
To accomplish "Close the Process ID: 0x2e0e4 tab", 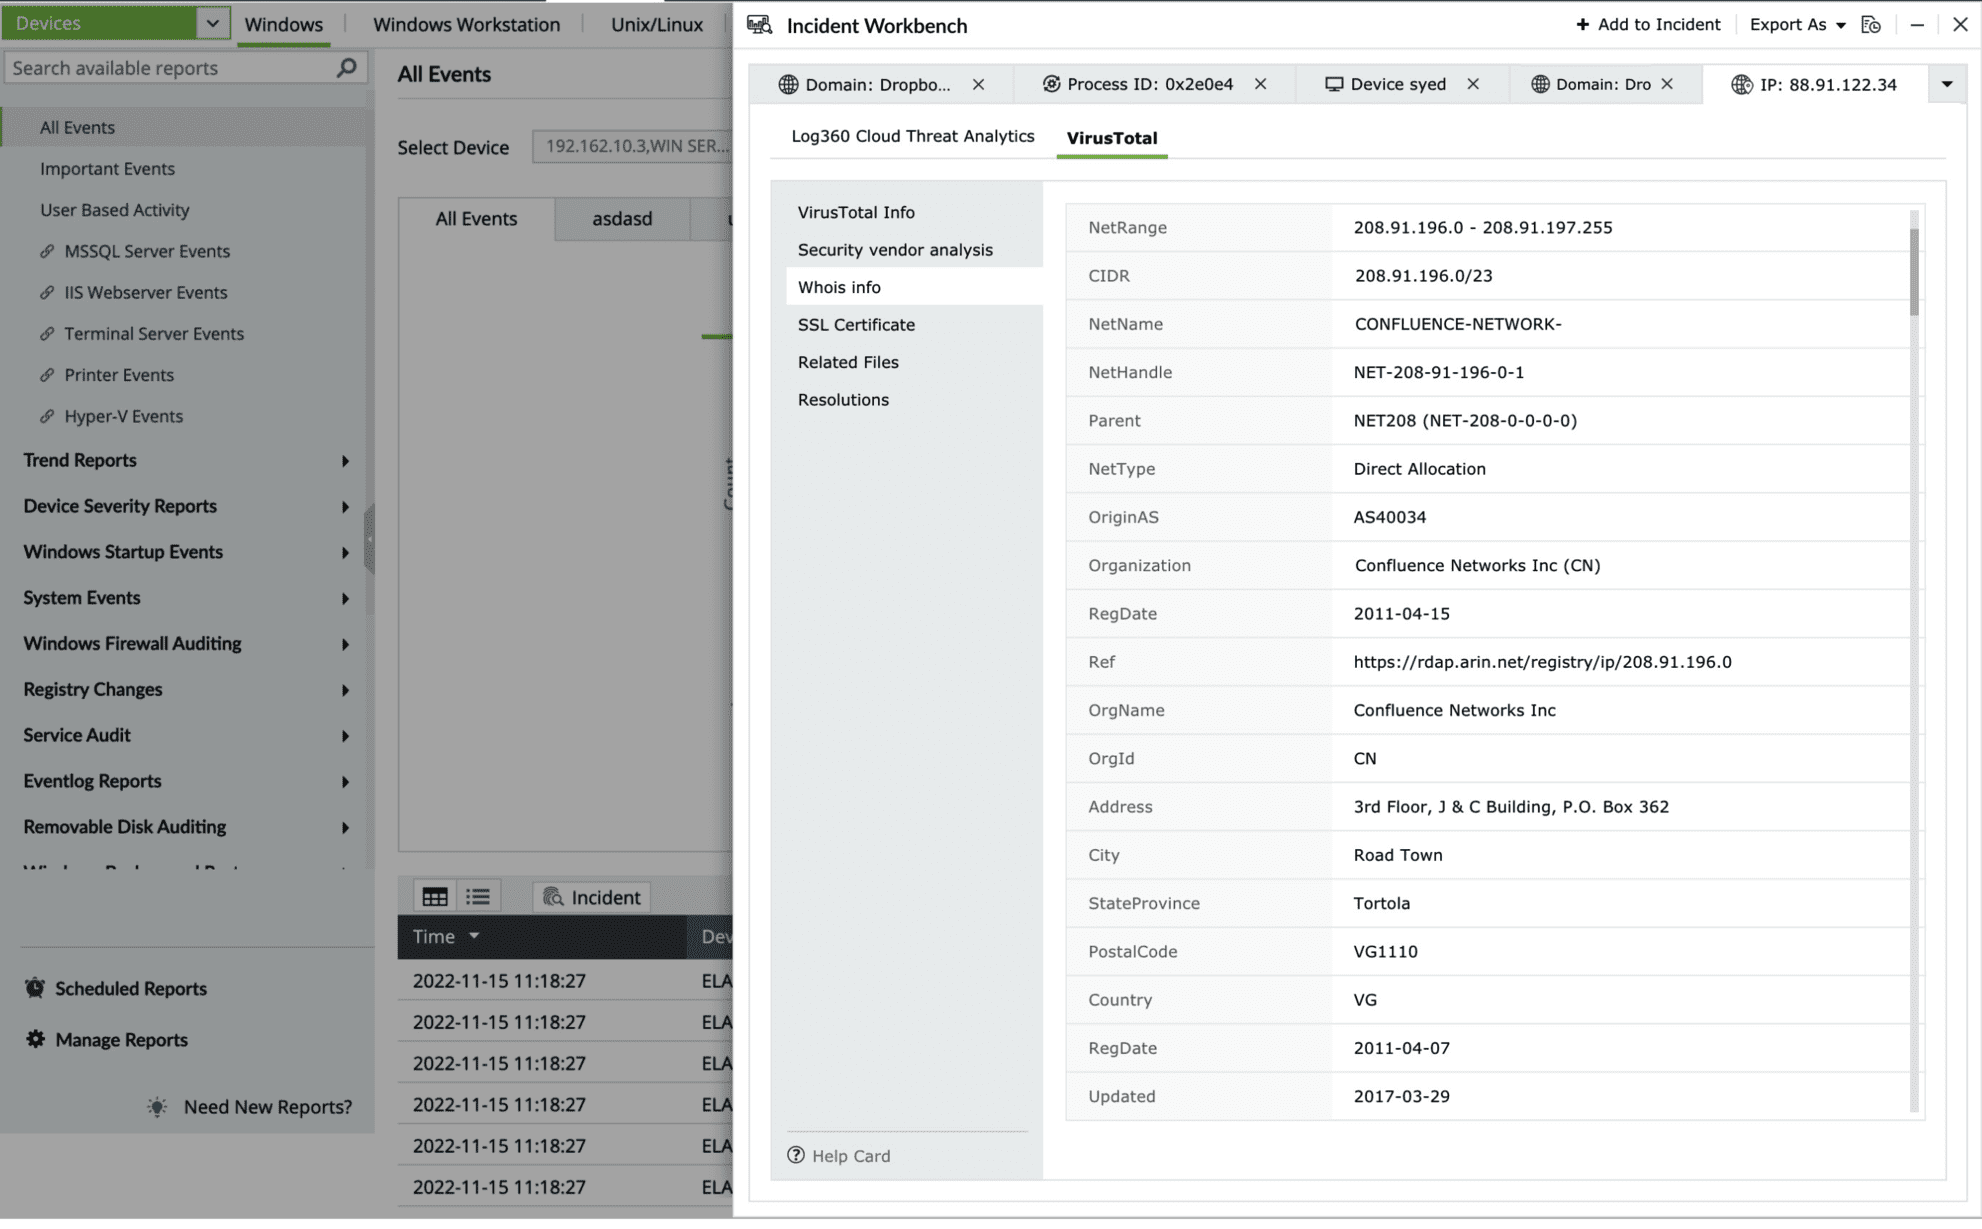I will tap(1261, 84).
